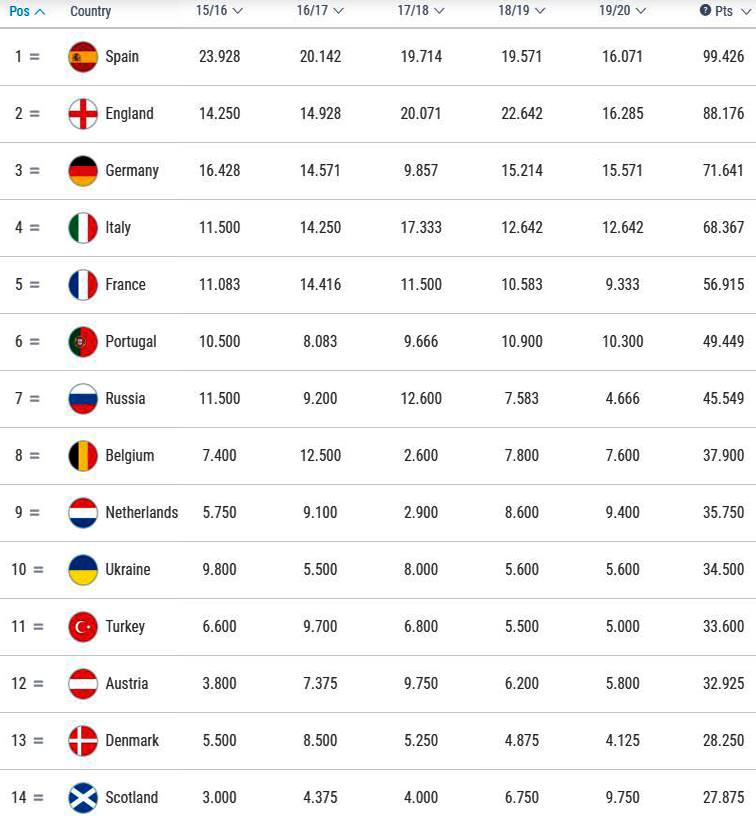Open the Italy country link
Screen dimensions: 756x816
[118, 228]
